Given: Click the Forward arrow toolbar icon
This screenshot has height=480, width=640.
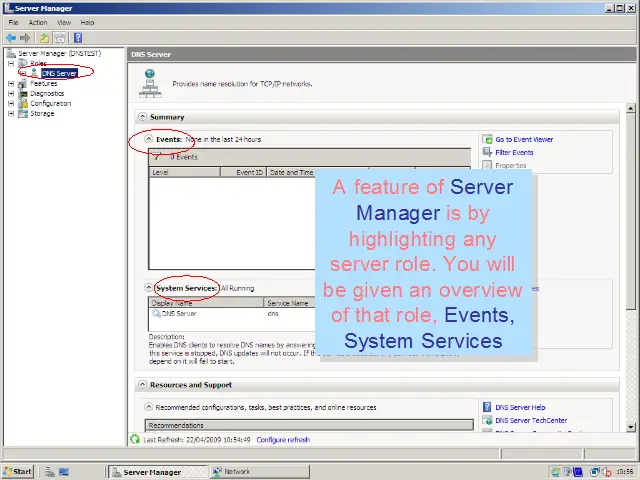Looking at the screenshot, I should point(25,38).
